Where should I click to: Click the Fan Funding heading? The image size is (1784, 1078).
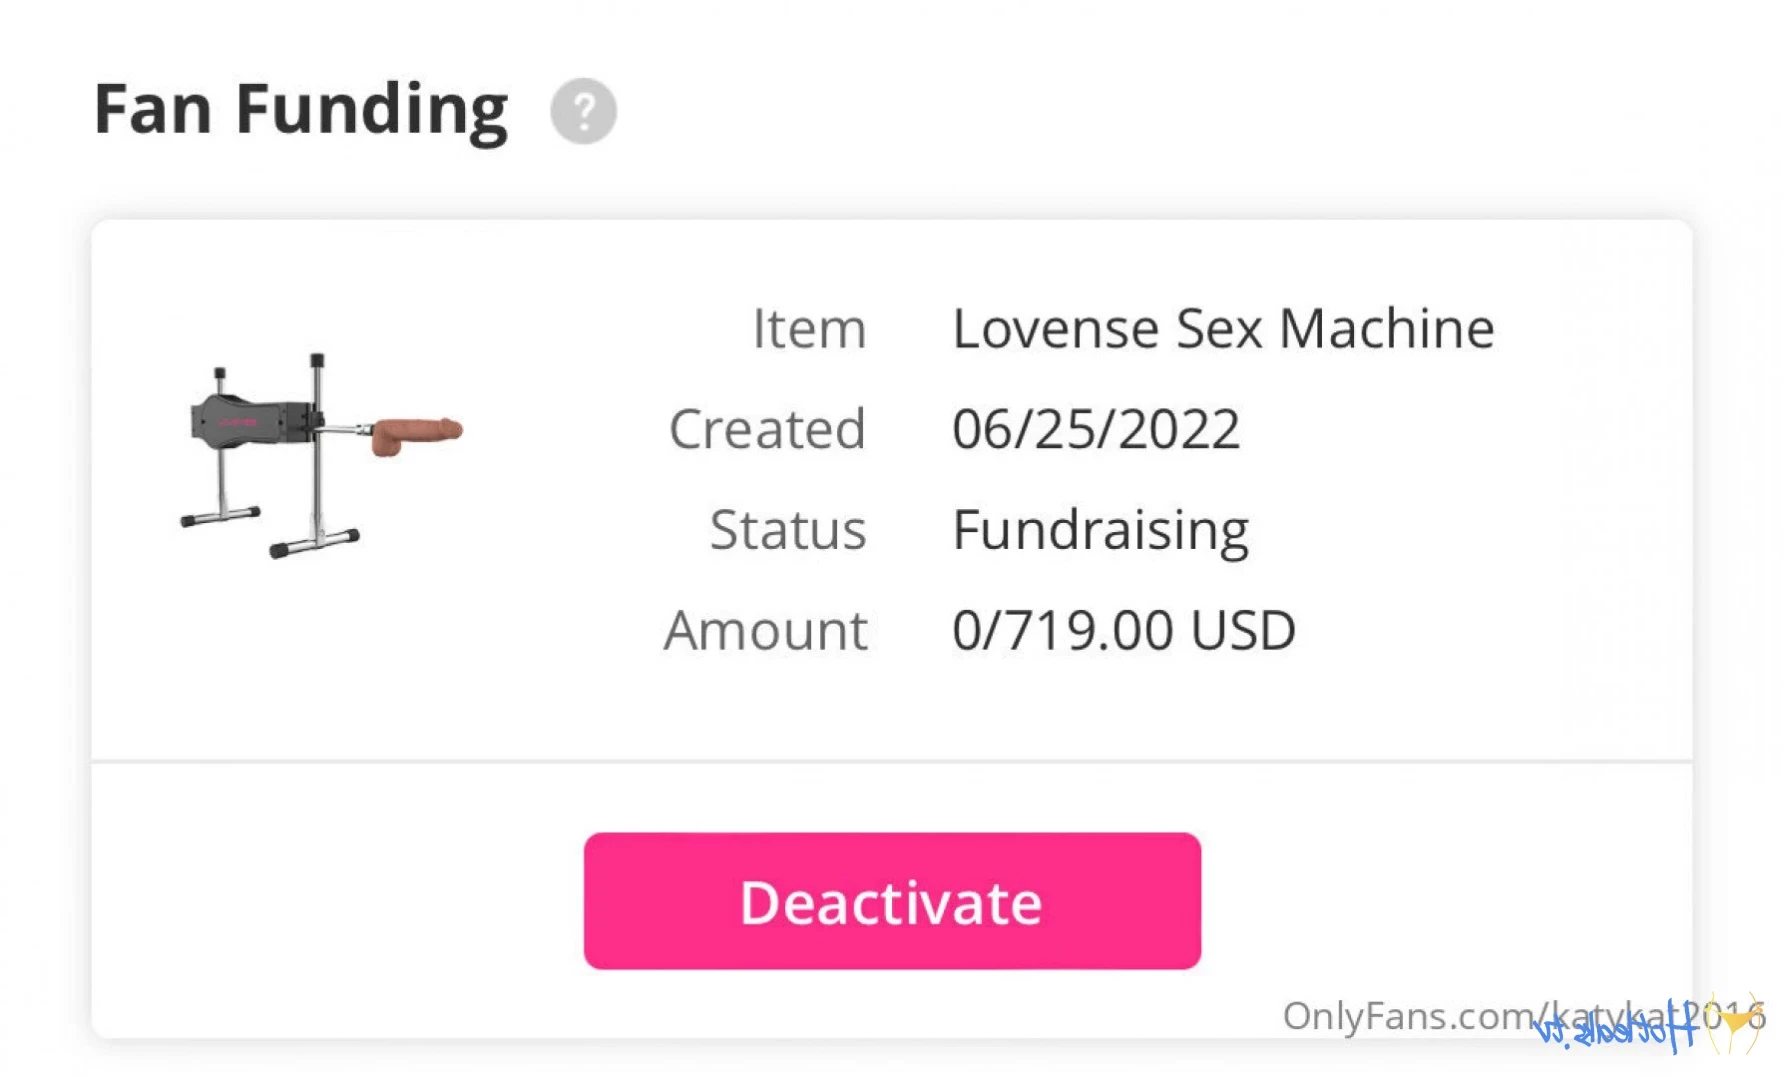tap(301, 110)
